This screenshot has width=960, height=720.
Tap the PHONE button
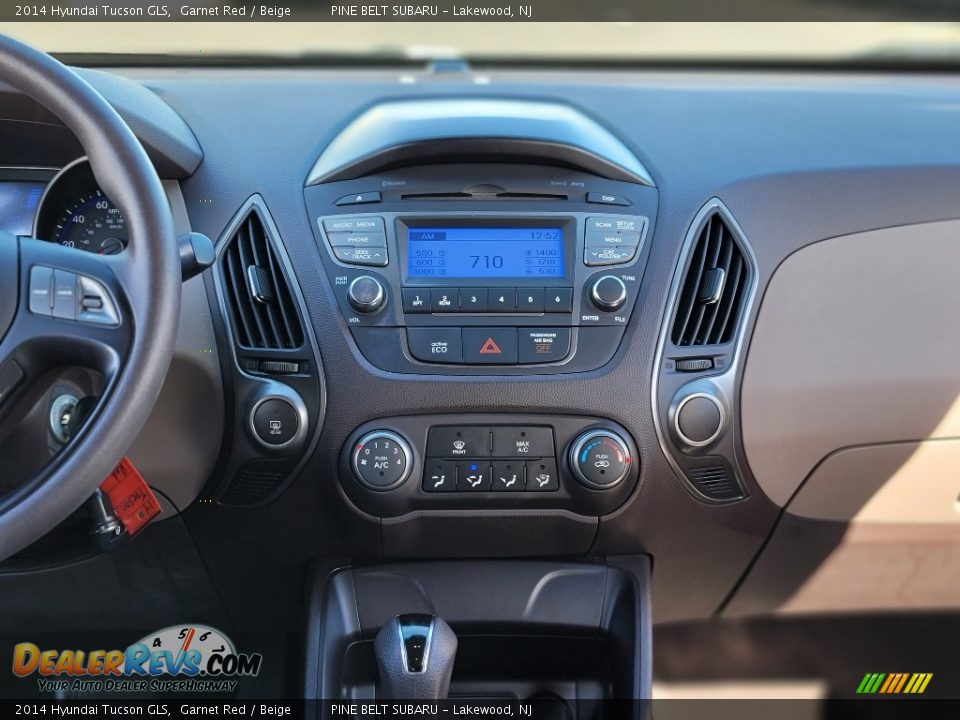[357, 239]
